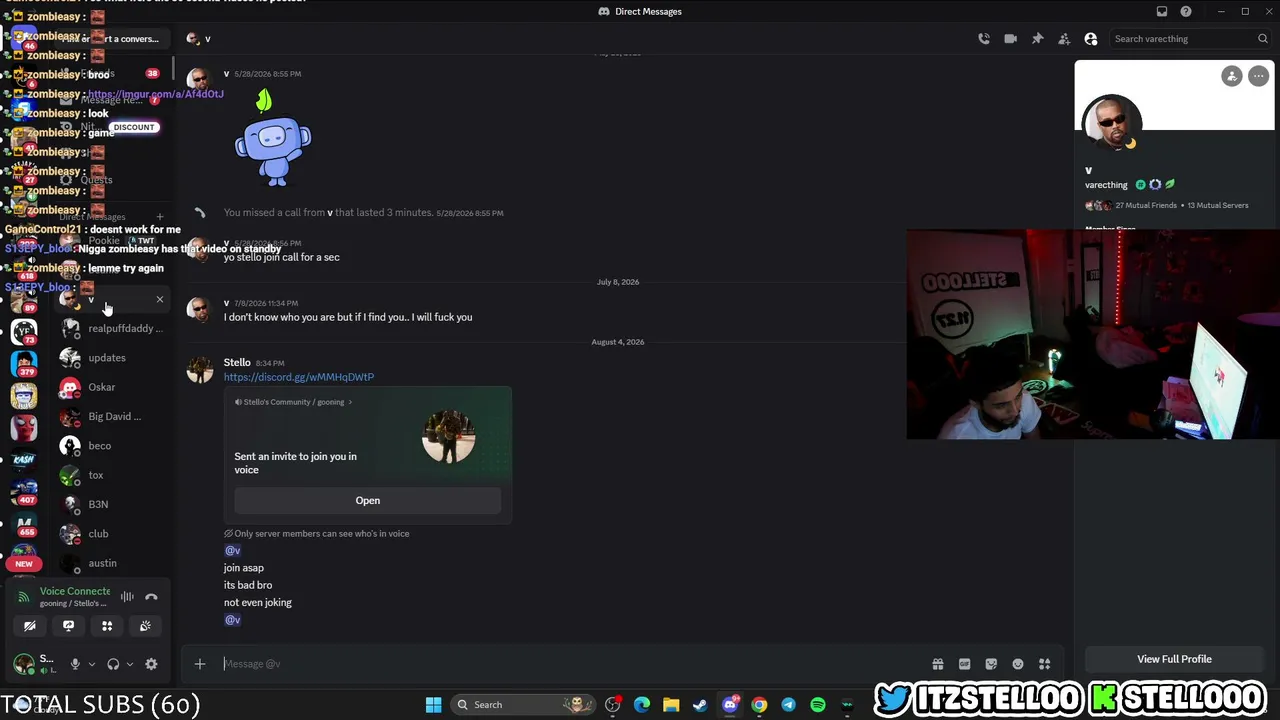The image size is (1280, 720).
Task: Open the profile more options menu
Action: tap(1258, 76)
